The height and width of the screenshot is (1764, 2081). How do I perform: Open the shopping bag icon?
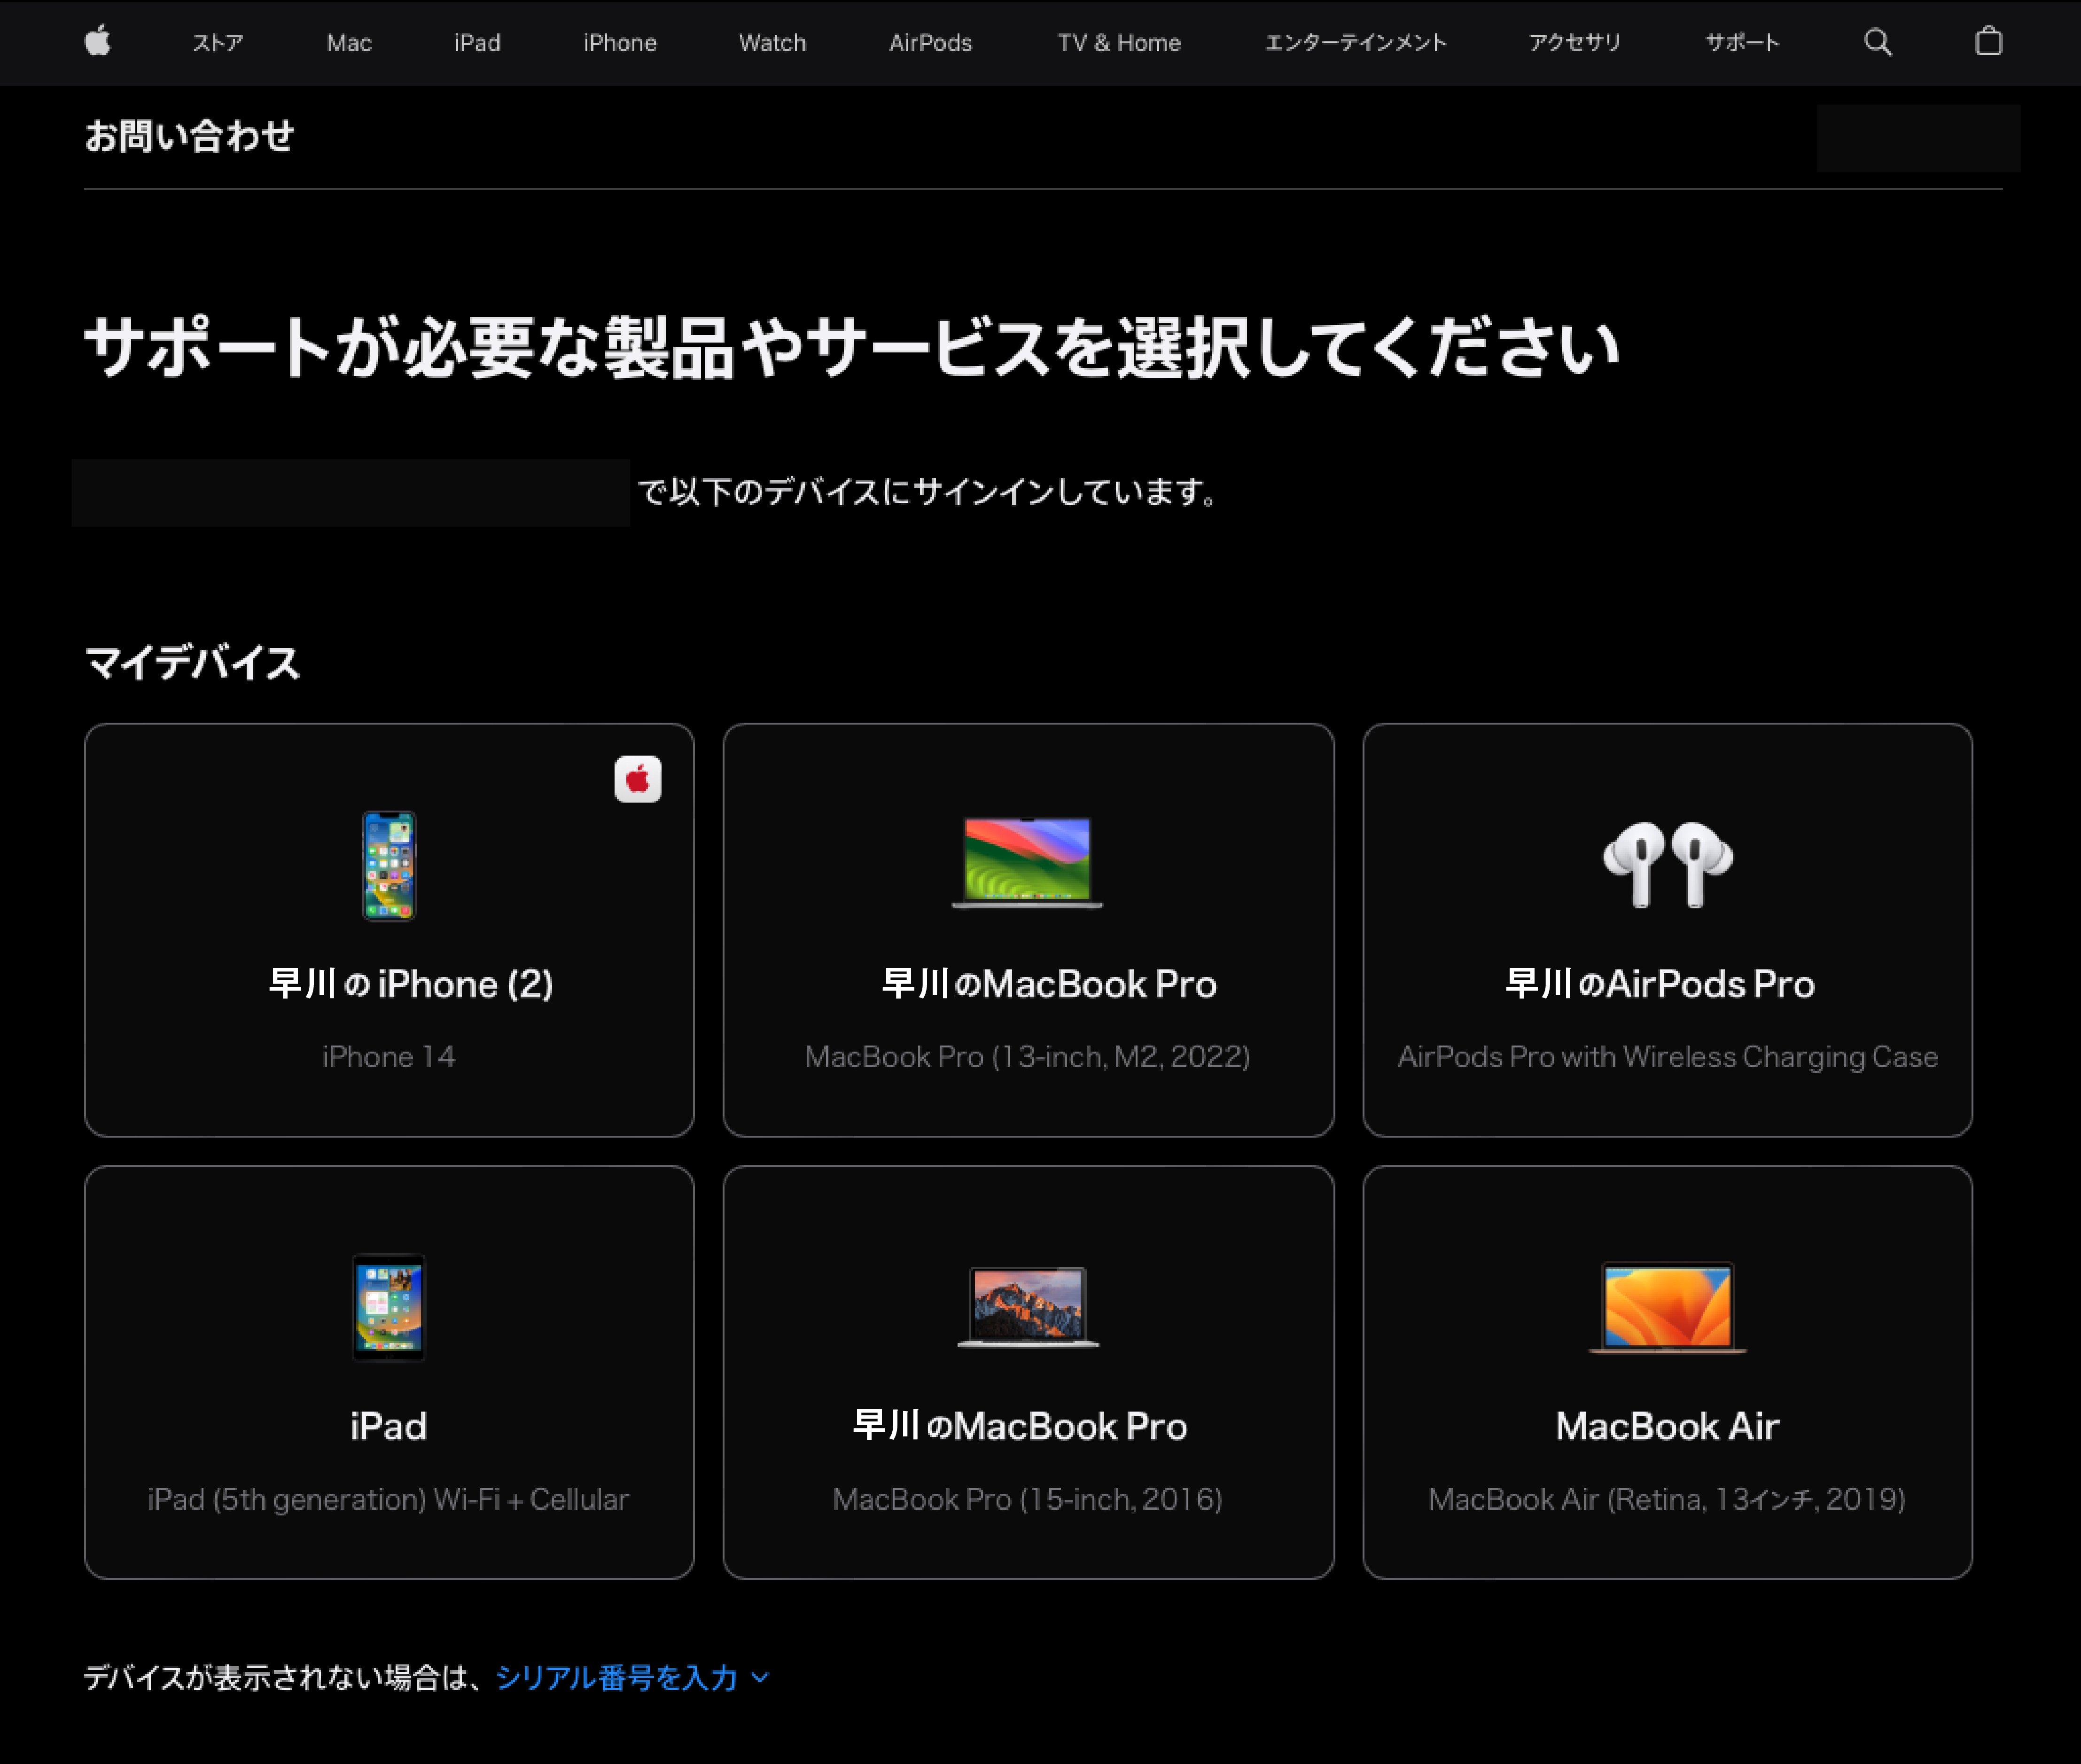pos(1988,41)
